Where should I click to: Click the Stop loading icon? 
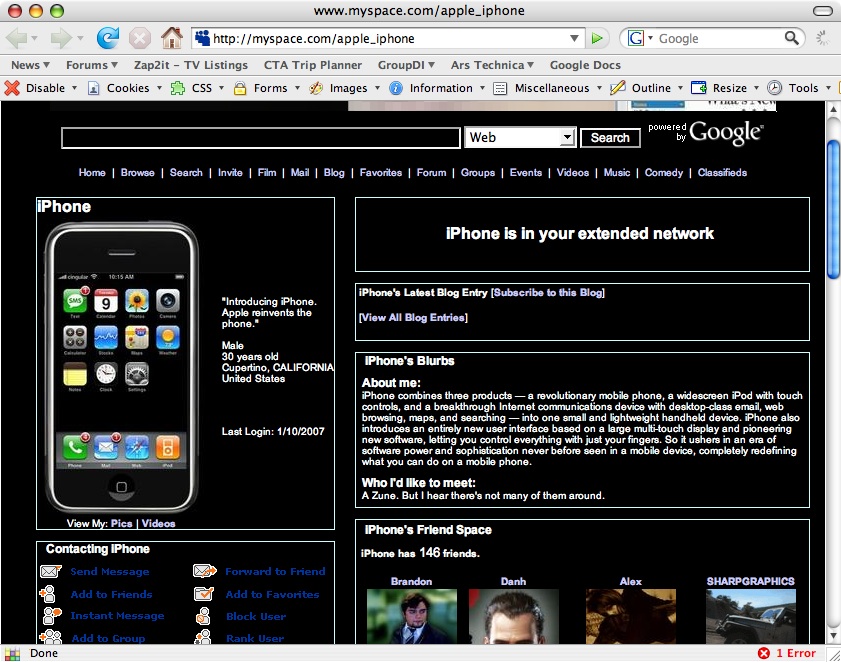tap(139, 39)
